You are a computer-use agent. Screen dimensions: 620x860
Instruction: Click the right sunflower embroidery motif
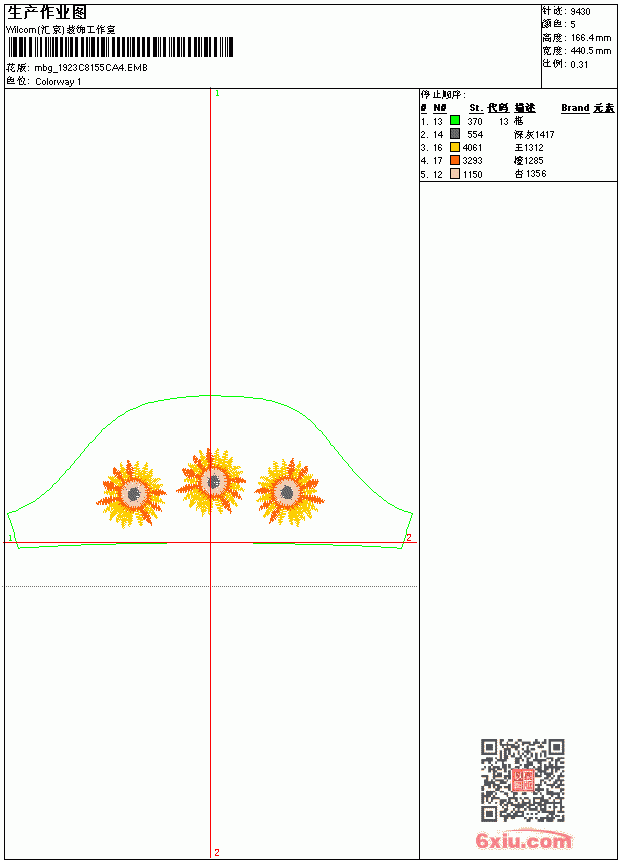coord(289,492)
